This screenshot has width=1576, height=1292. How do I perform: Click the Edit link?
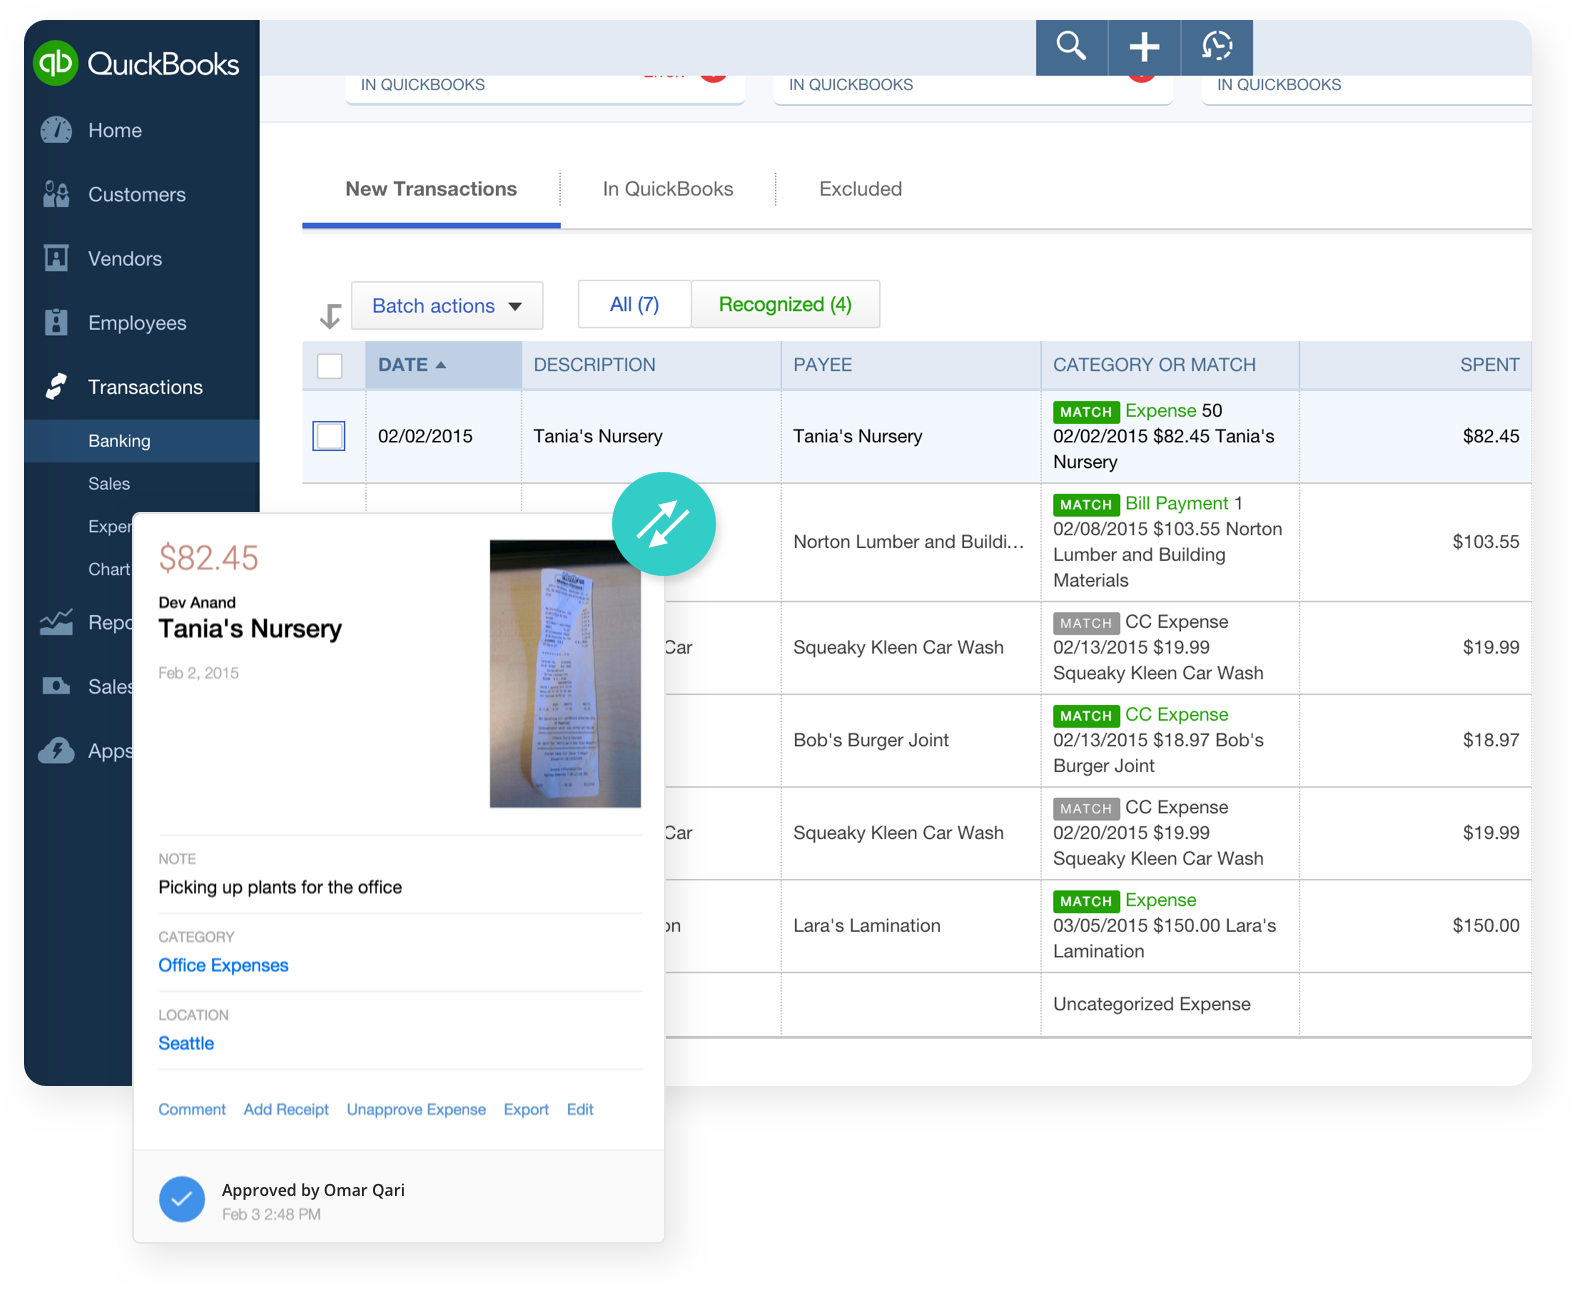coord(580,1109)
